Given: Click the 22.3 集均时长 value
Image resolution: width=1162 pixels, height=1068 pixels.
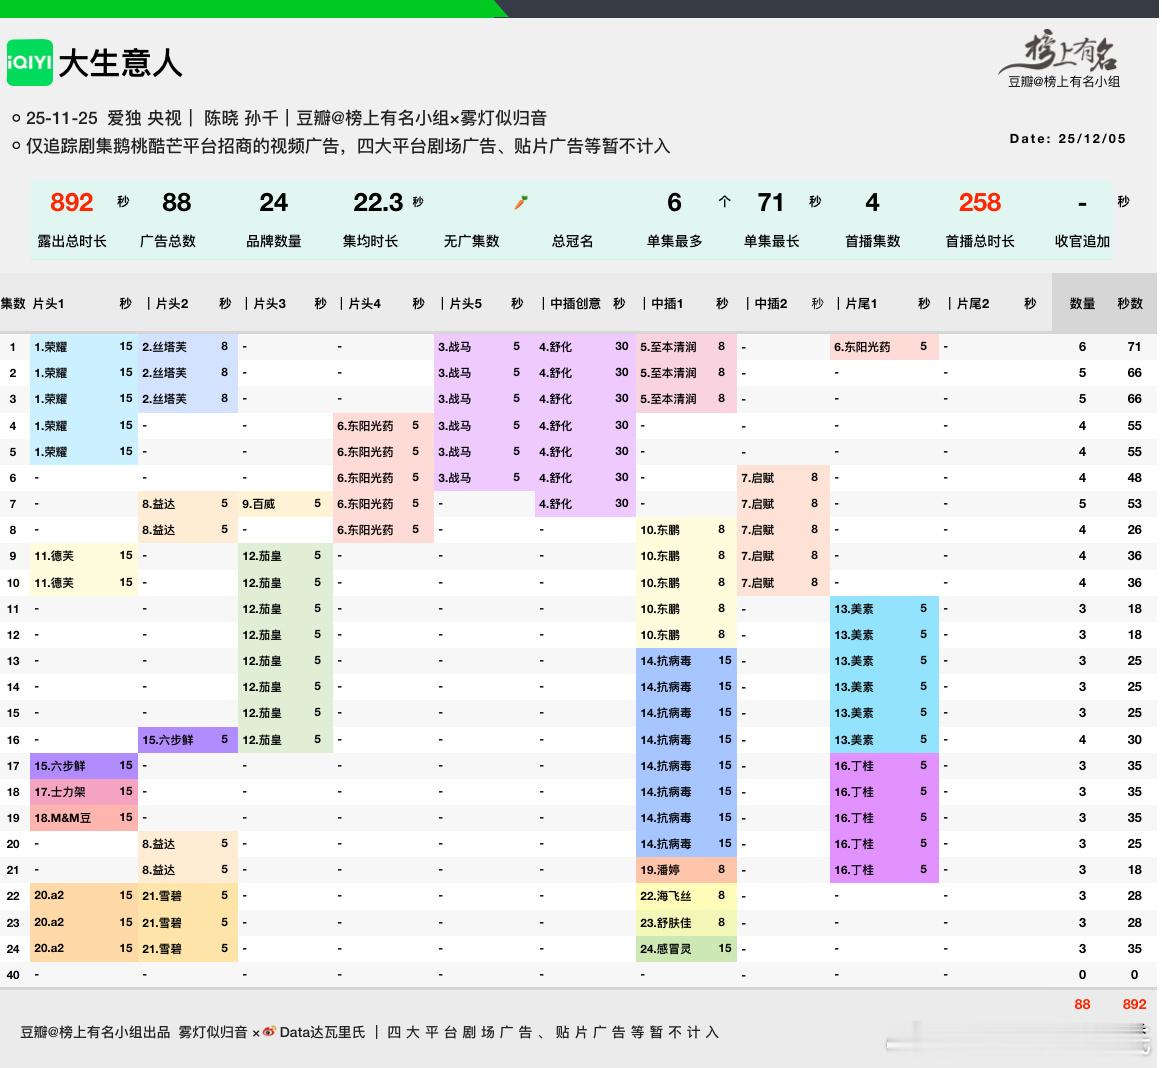Looking at the screenshot, I should pyautogui.click(x=378, y=202).
